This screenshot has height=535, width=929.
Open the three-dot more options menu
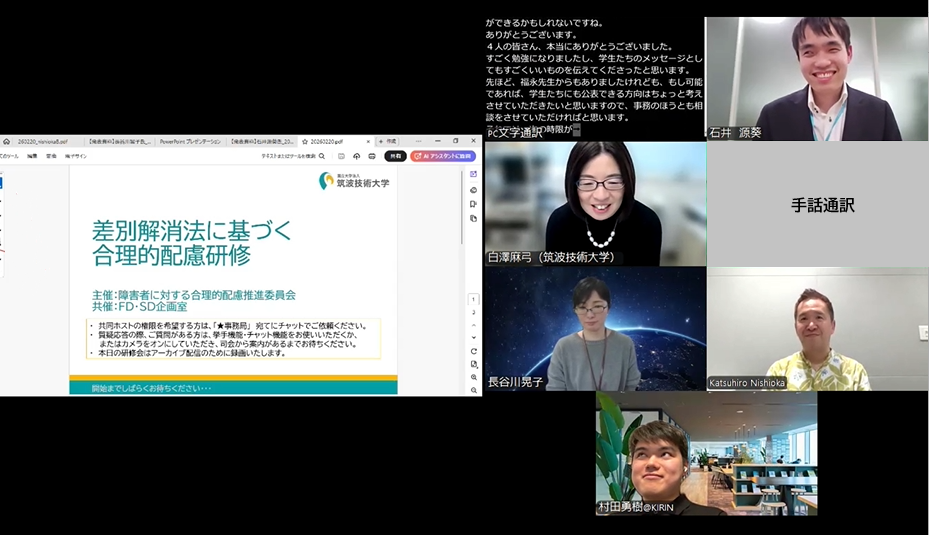coord(418,142)
